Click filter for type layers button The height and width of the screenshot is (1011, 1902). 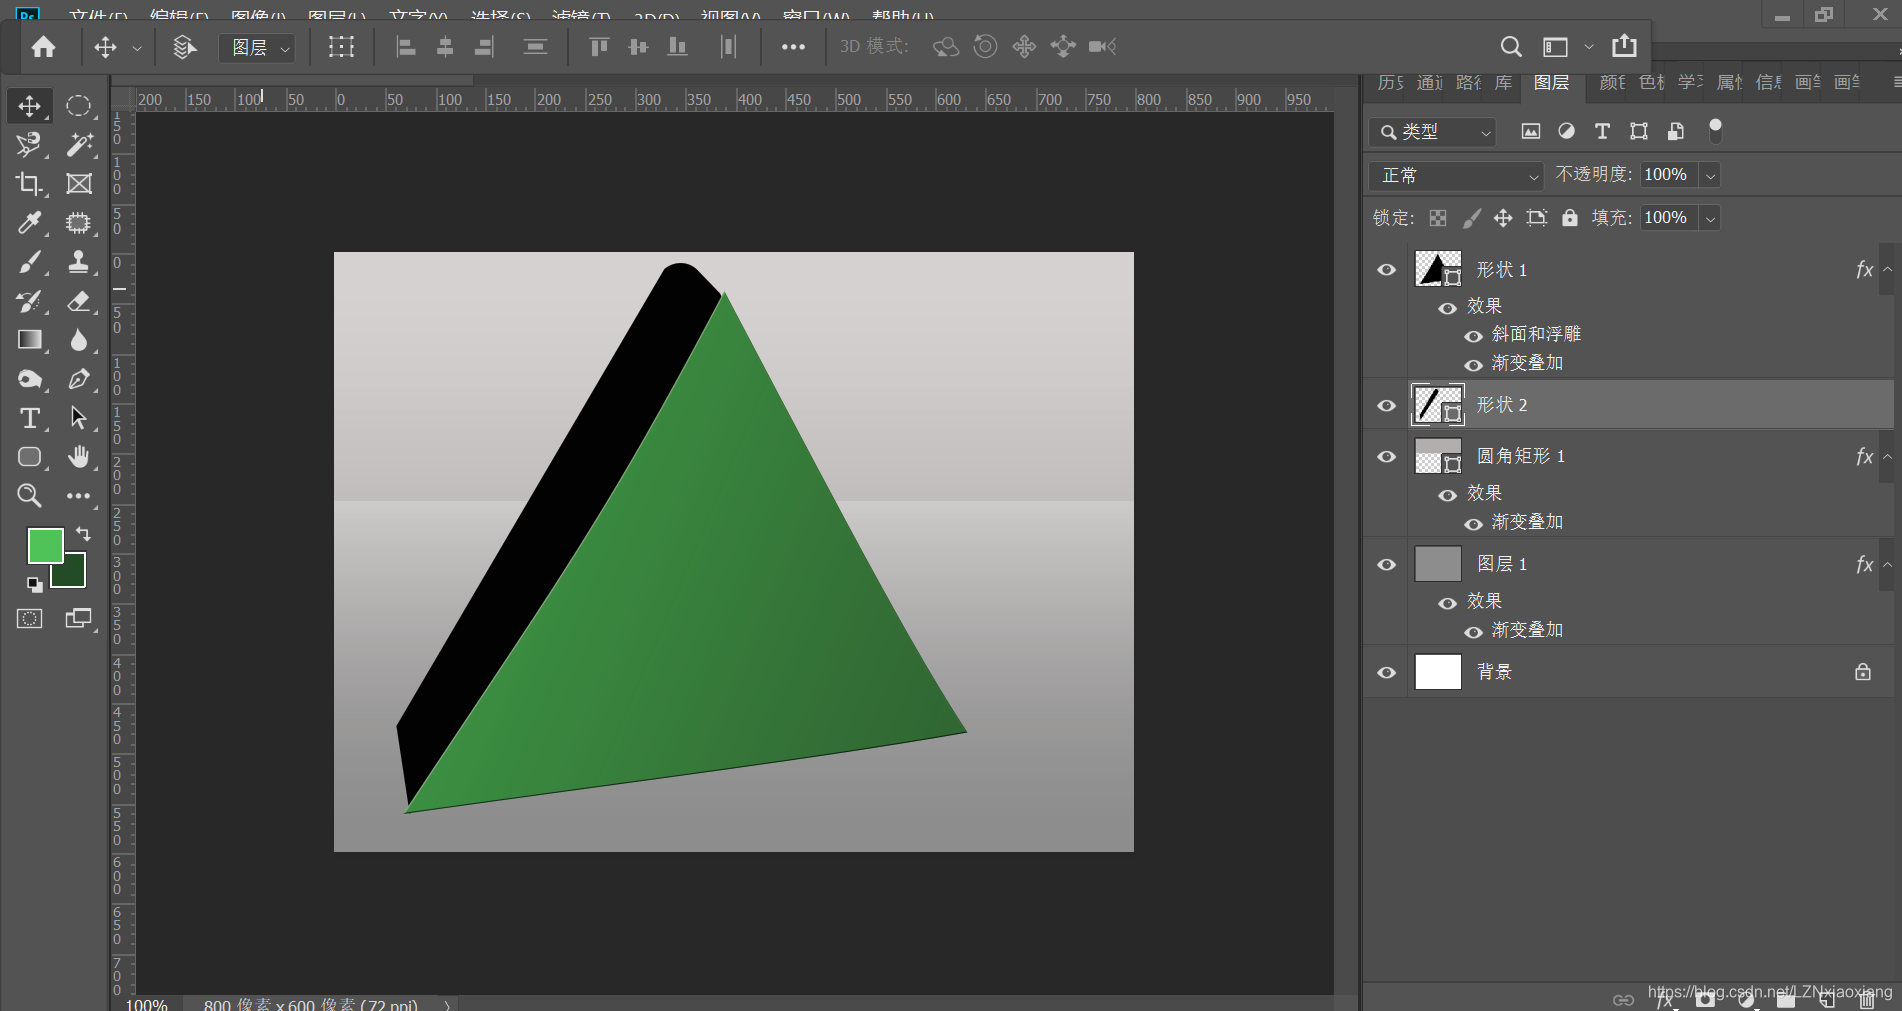[x=1602, y=131]
